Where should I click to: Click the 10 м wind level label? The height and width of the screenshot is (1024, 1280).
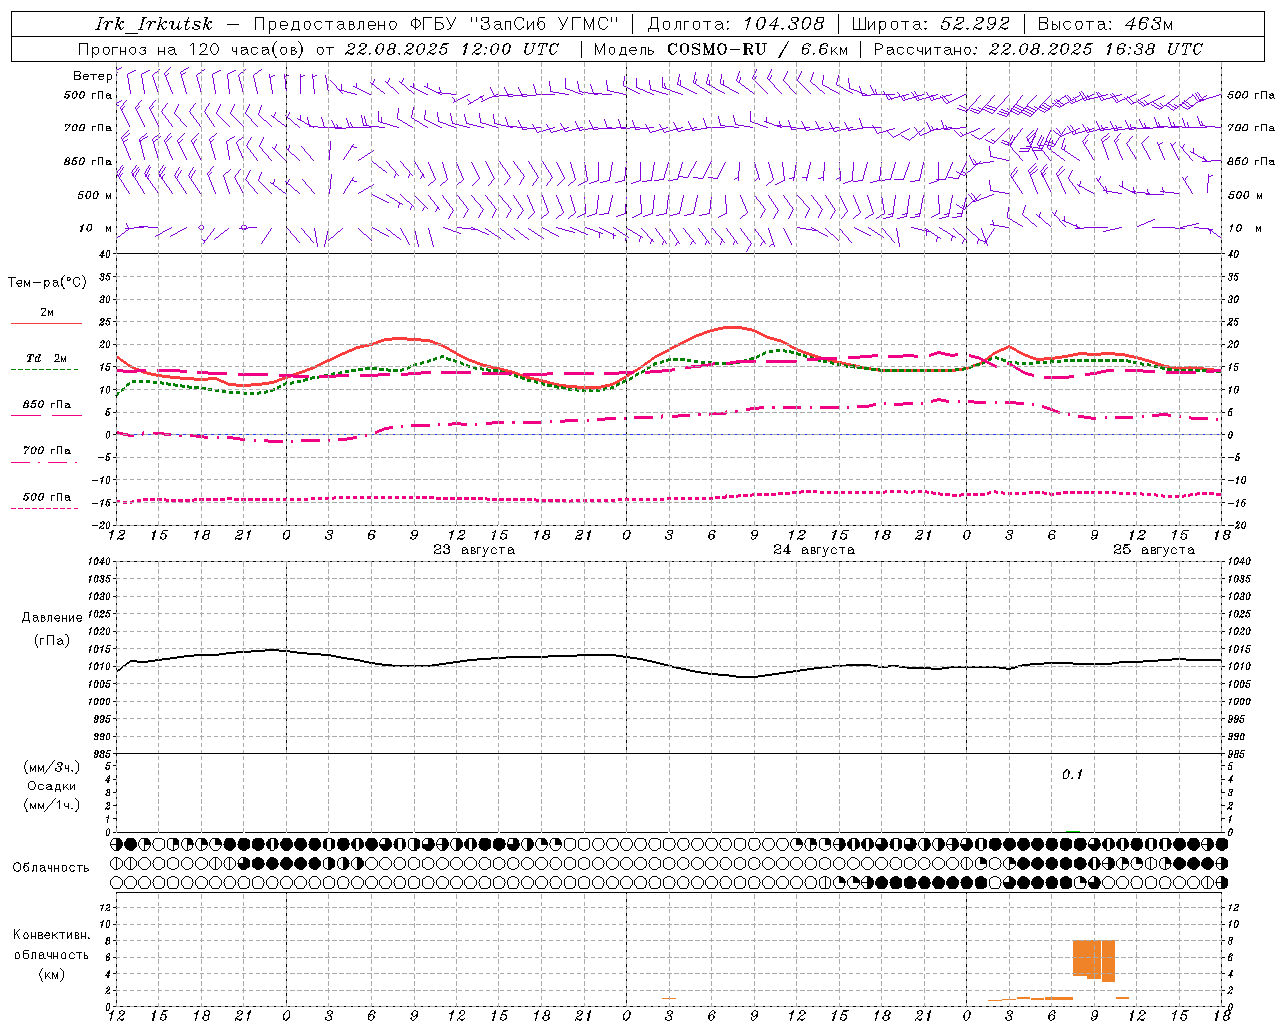[x=95, y=228]
